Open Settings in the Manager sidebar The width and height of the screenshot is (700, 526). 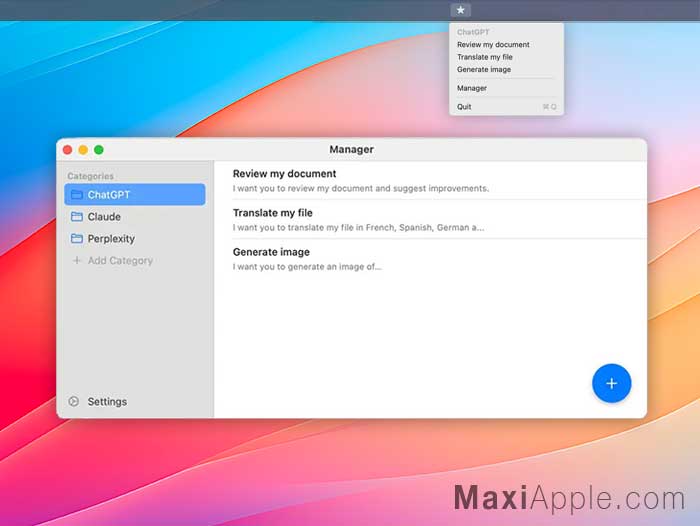tap(107, 401)
